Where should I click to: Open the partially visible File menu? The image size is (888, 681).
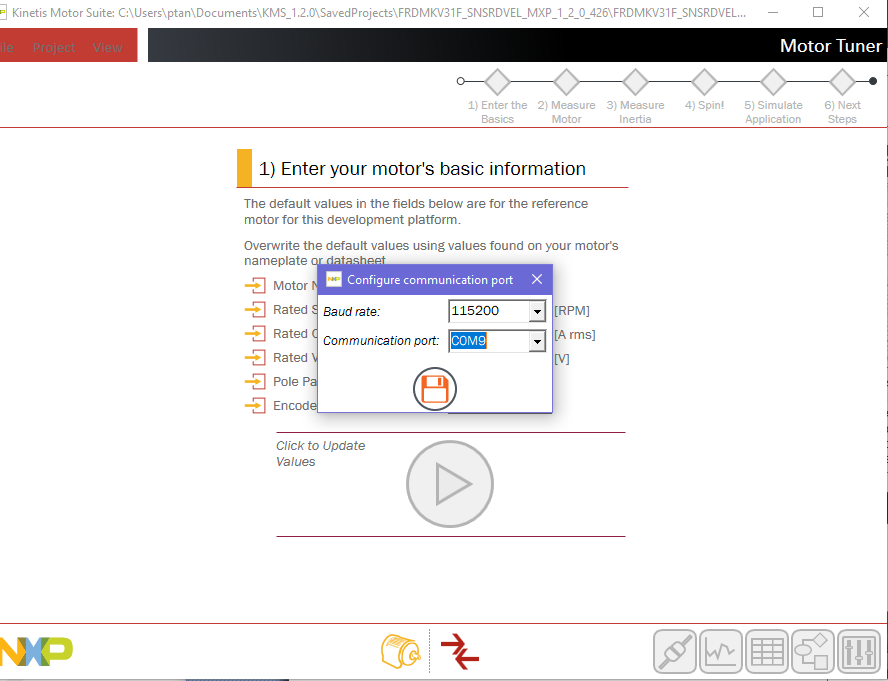point(7,48)
